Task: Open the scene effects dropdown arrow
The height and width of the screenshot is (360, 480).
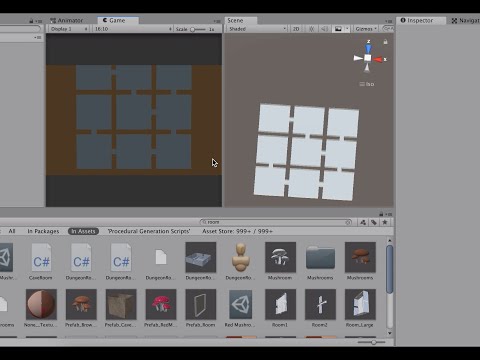Action: [x=347, y=29]
